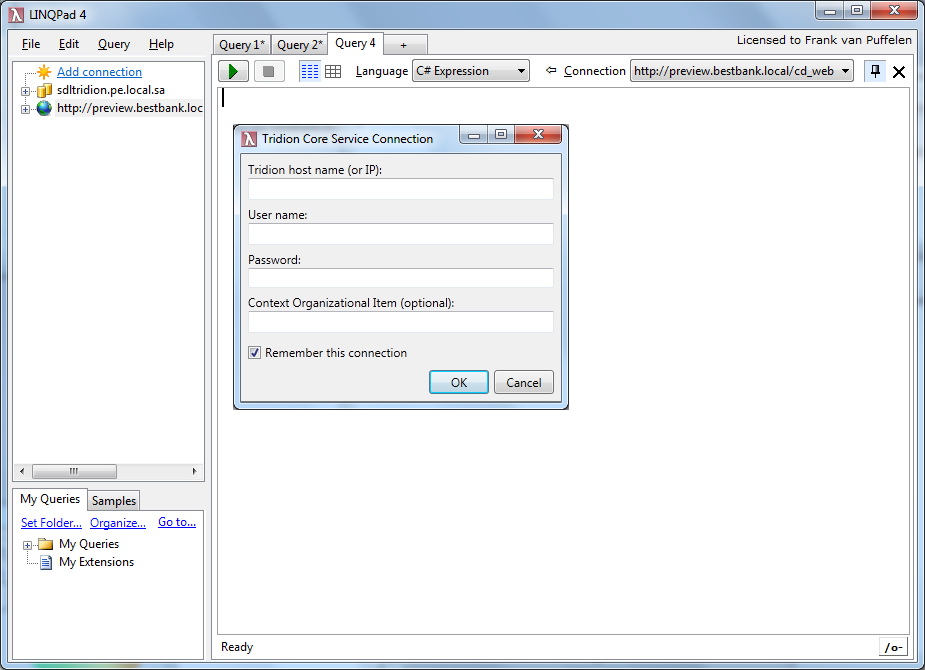The image size is (925, 670).
Task: Expand the sdltridion.pe.local.sa connection node
Action: point(25,91)
